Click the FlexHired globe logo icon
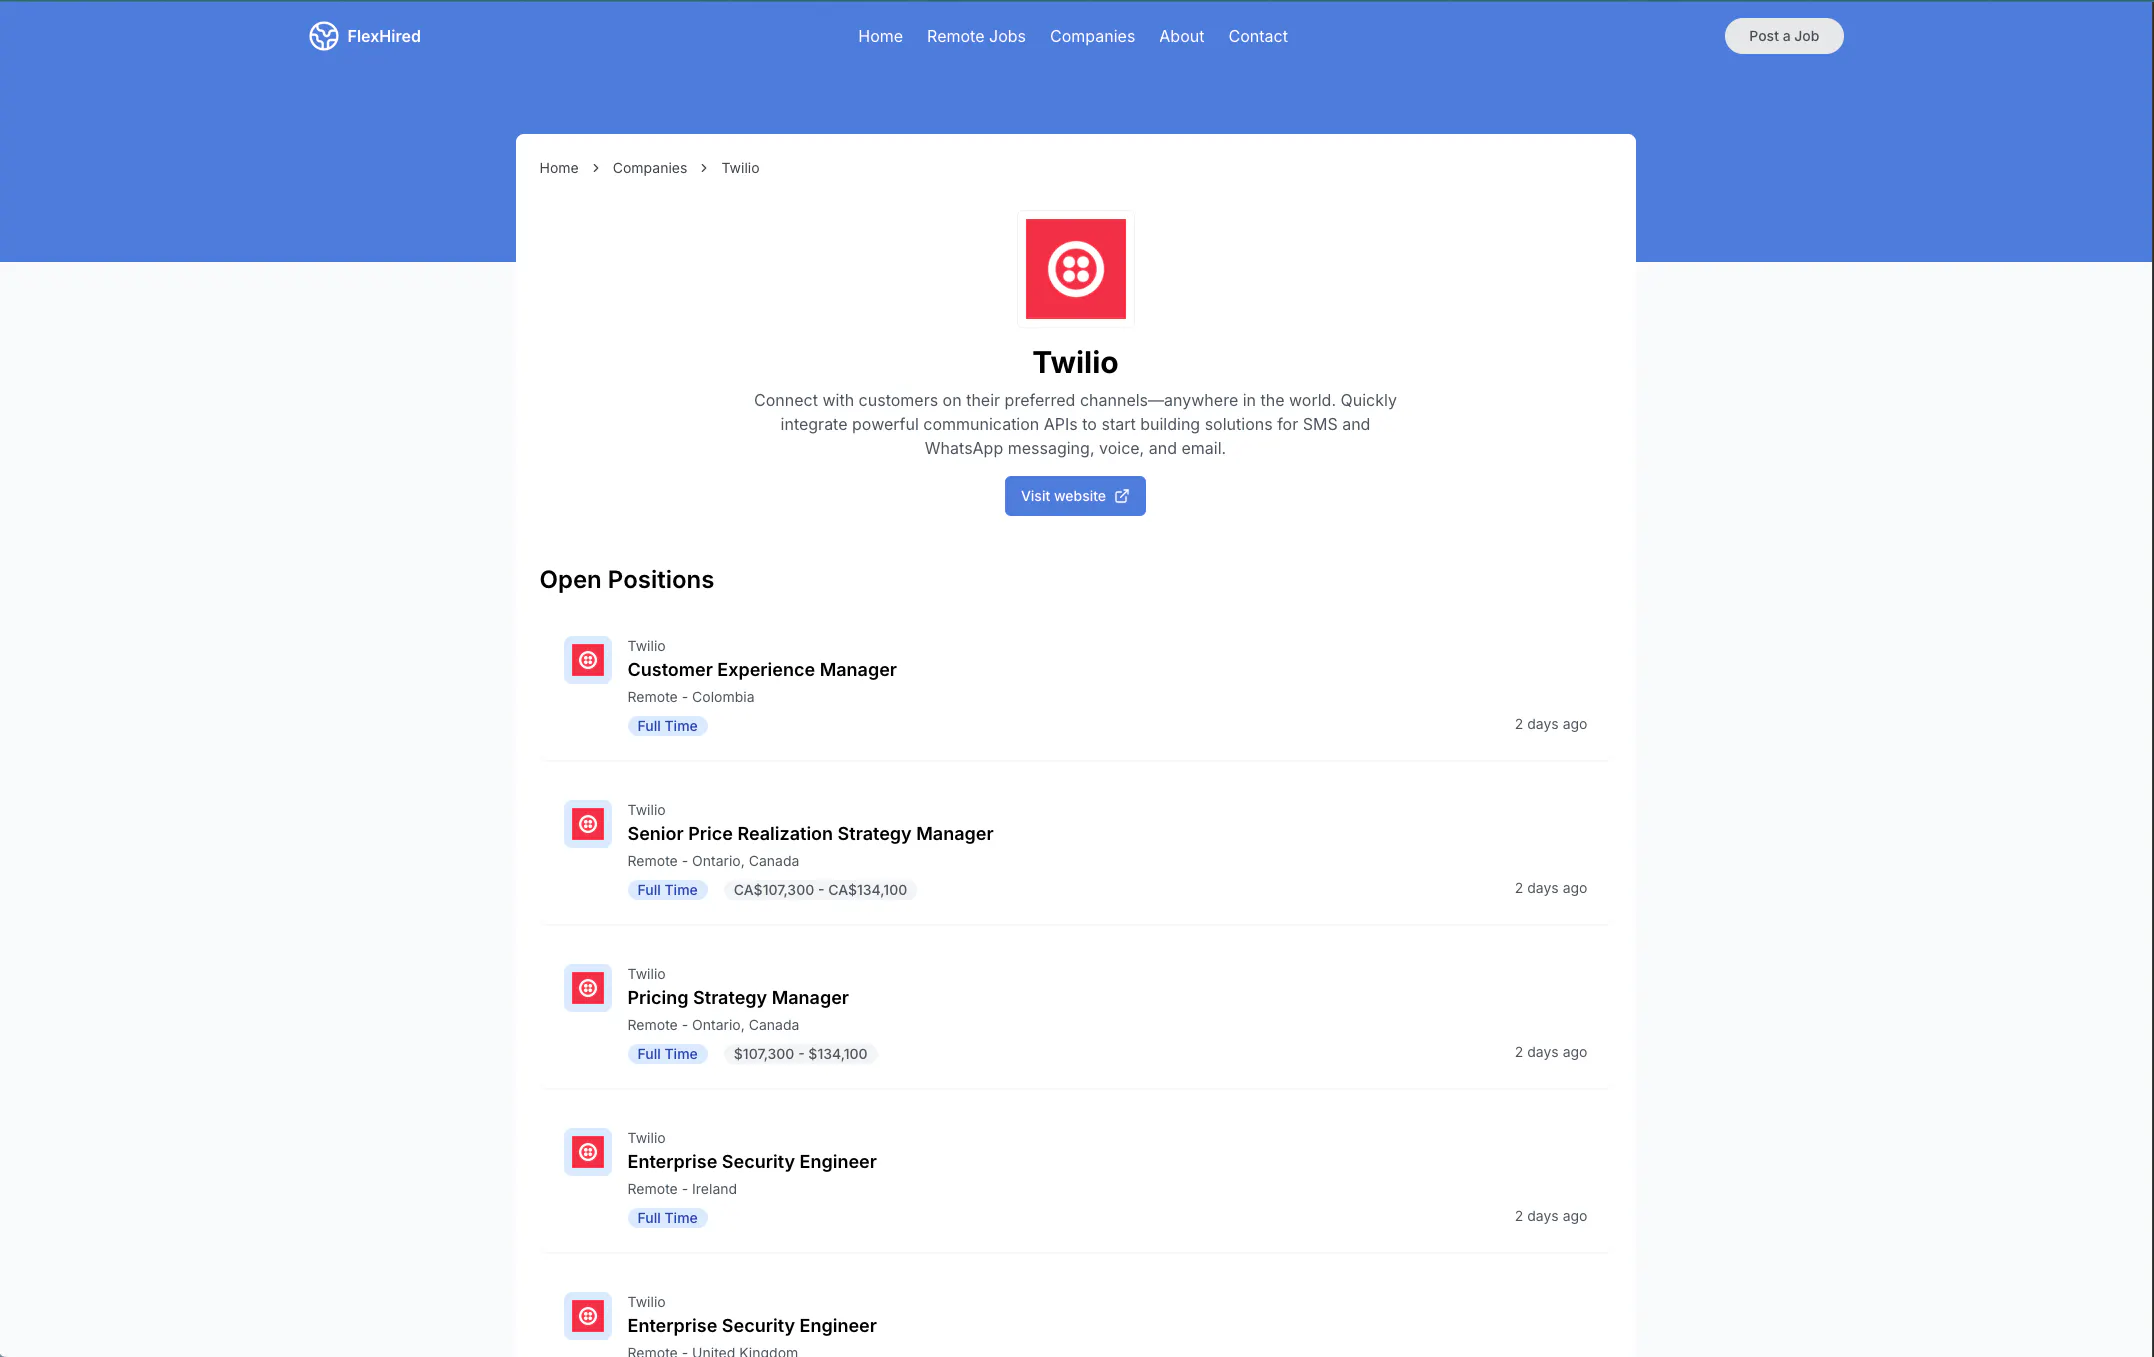 tap(323, 36)
